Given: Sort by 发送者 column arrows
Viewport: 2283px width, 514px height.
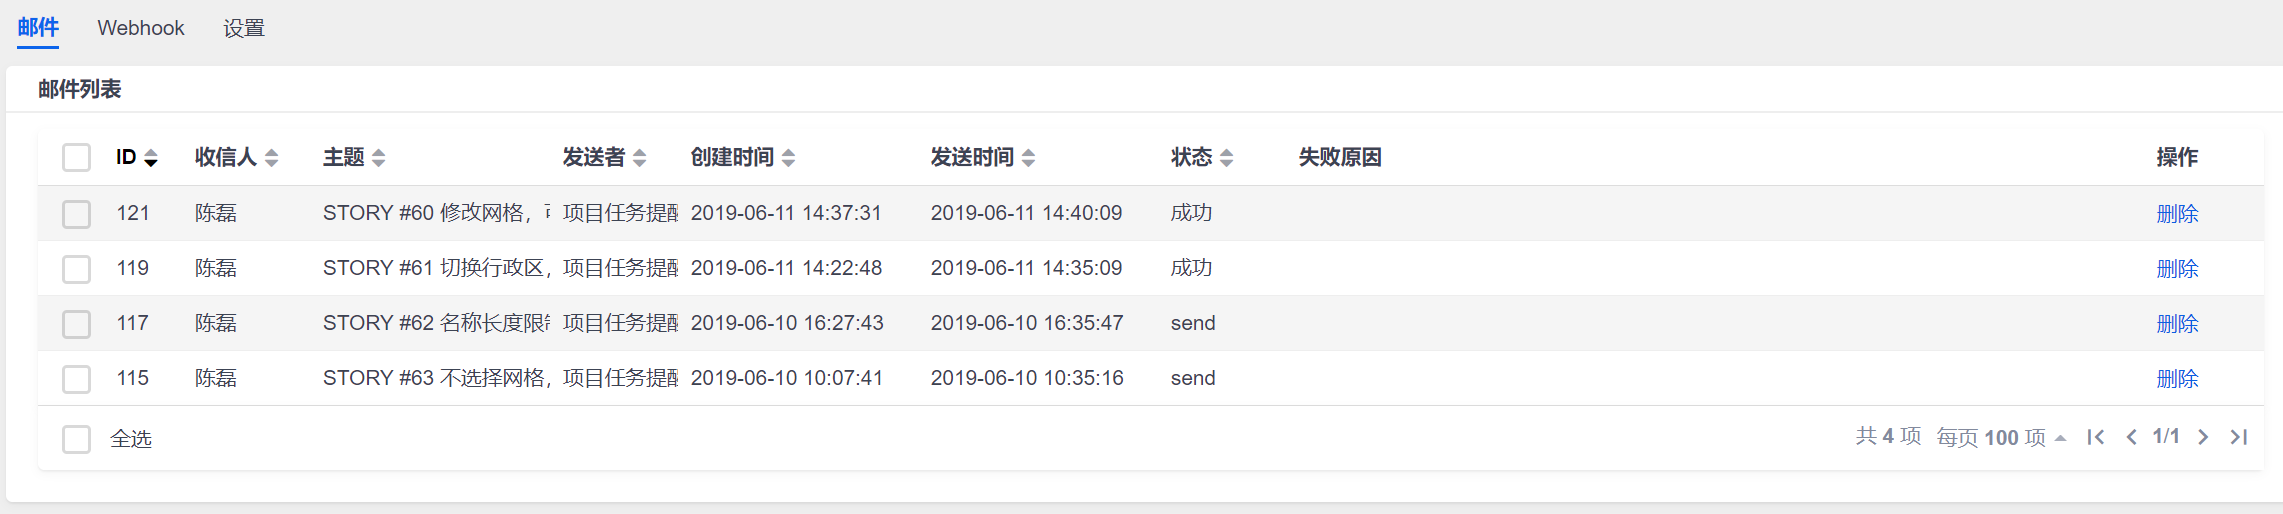Looking at the screenshot, I should point(639,158).
